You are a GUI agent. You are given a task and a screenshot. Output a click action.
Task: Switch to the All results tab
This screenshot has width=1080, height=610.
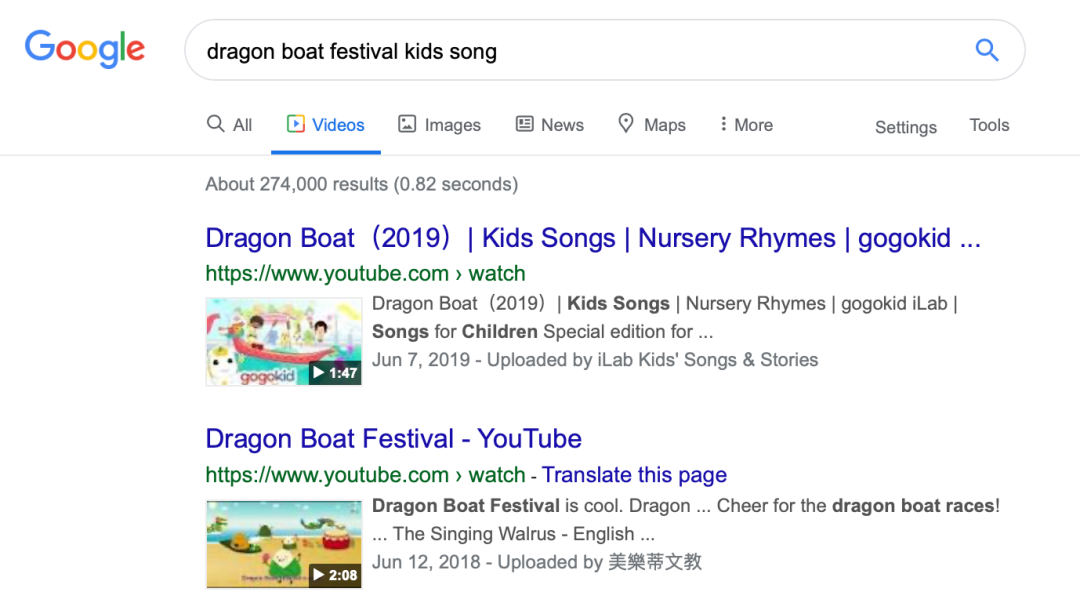(229, 125)
